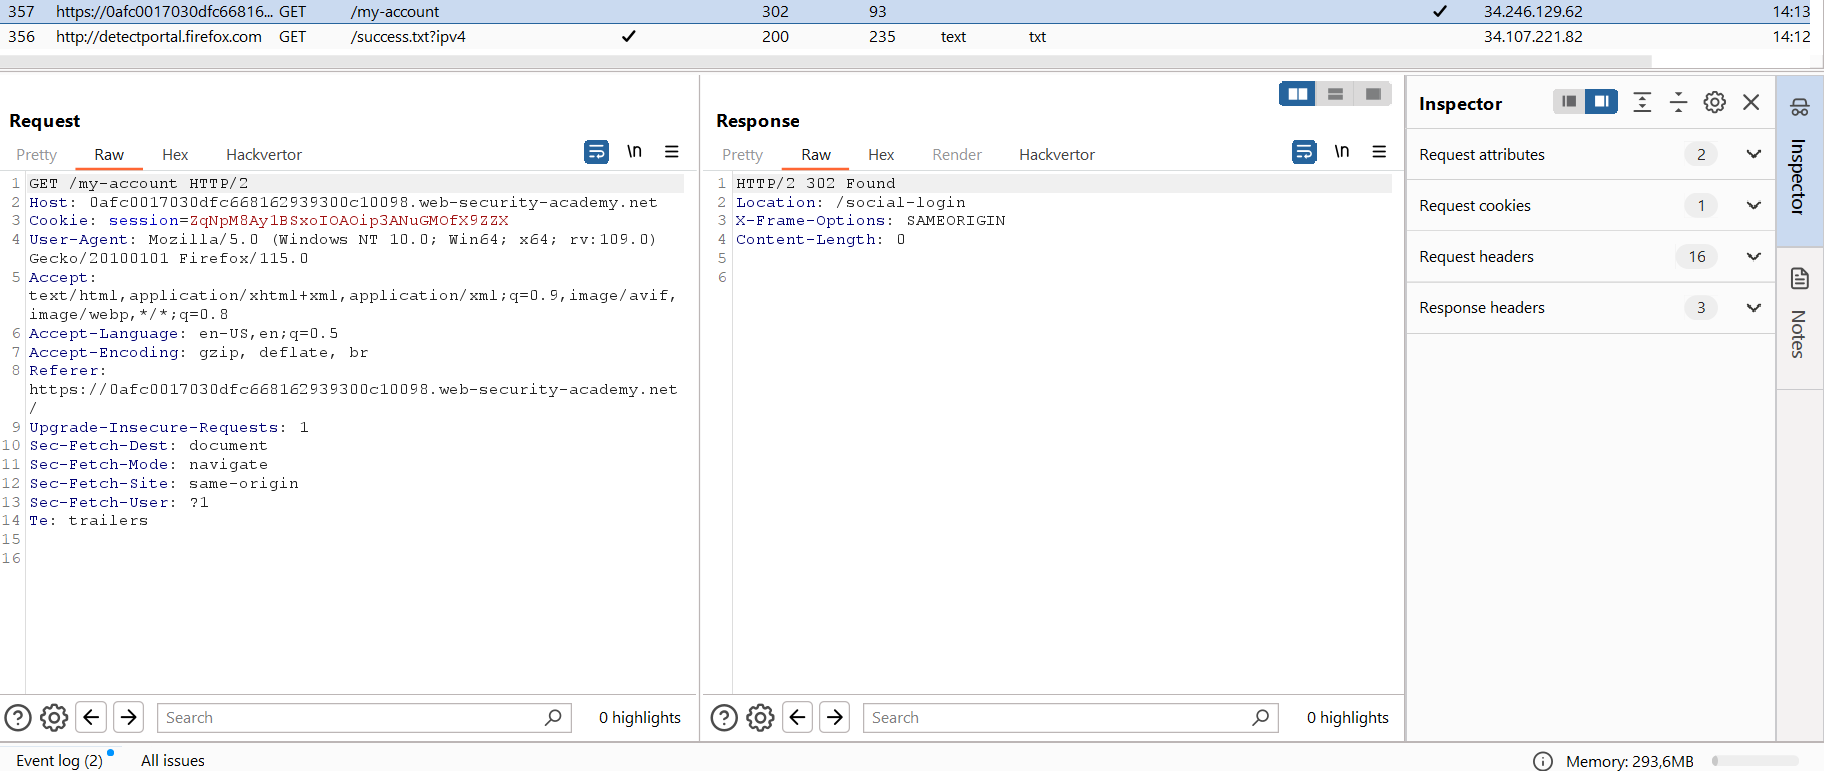
Task: Go to previous Request search match
Action: (x=91, y=717)
